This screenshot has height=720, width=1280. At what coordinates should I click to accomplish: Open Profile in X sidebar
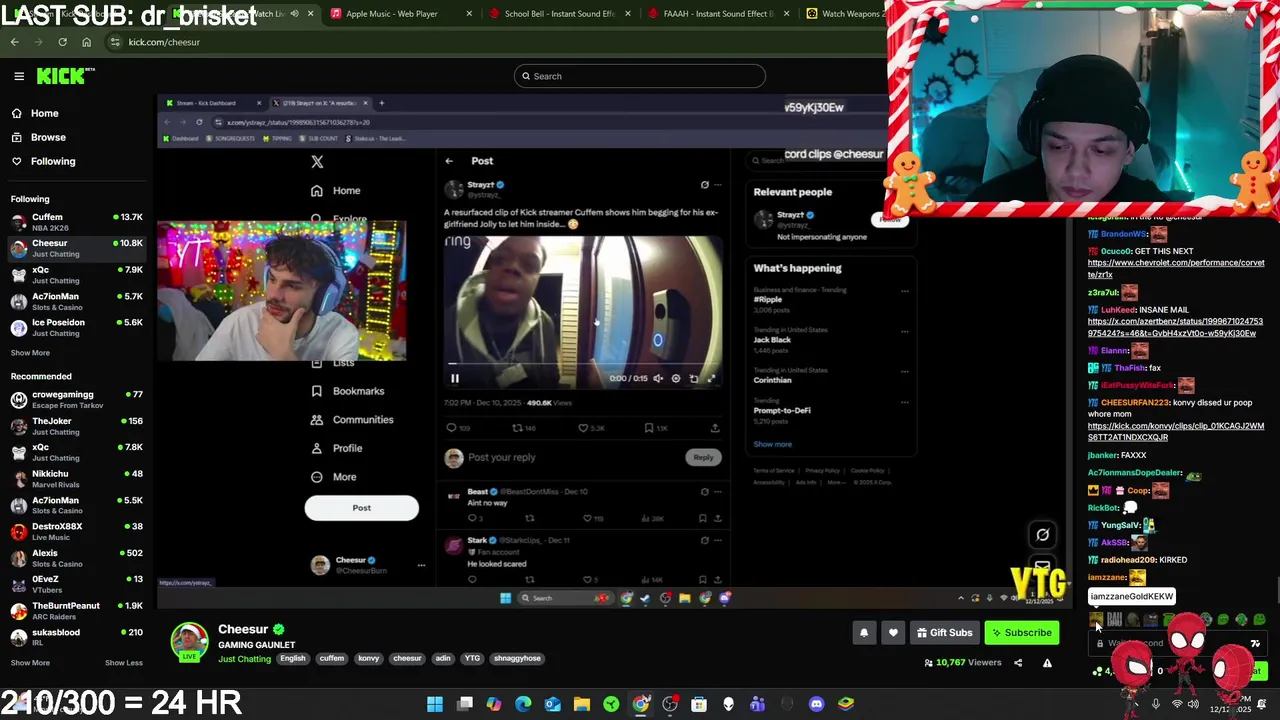point(336,448)
